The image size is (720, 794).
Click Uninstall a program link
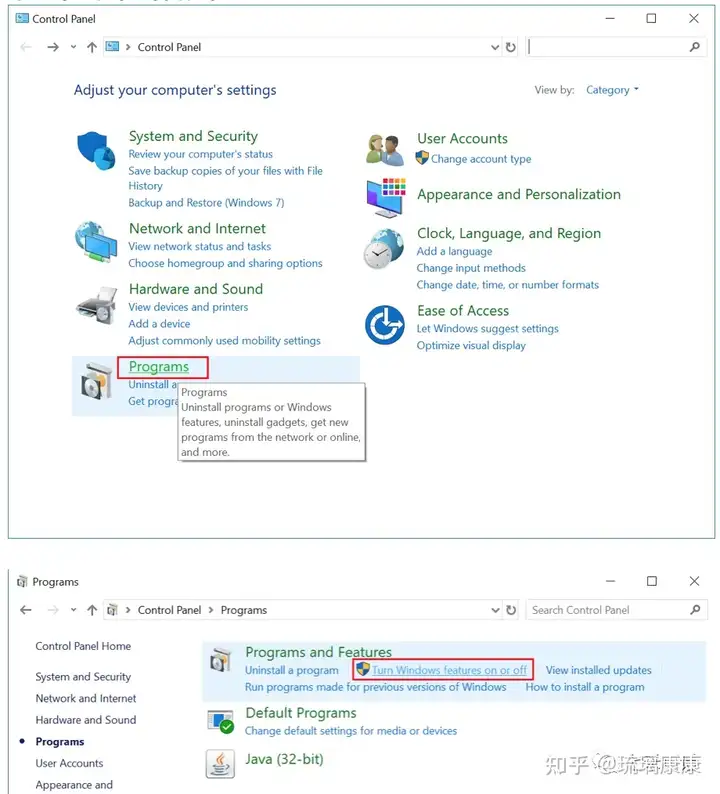click(x=292, y=670)
